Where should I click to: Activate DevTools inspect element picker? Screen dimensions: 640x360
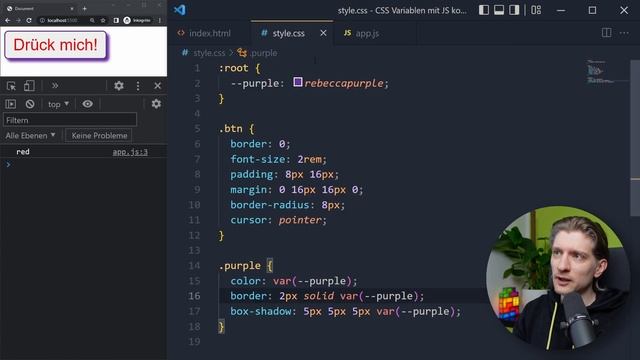tap(11, 86)
